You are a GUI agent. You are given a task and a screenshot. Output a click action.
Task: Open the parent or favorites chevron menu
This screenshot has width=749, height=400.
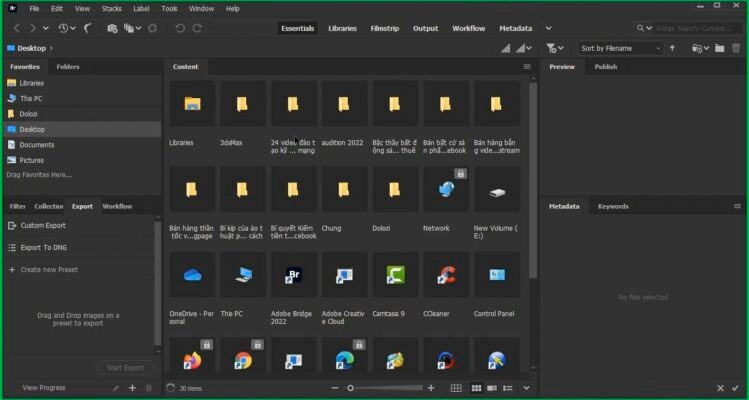tap(45, 28)
